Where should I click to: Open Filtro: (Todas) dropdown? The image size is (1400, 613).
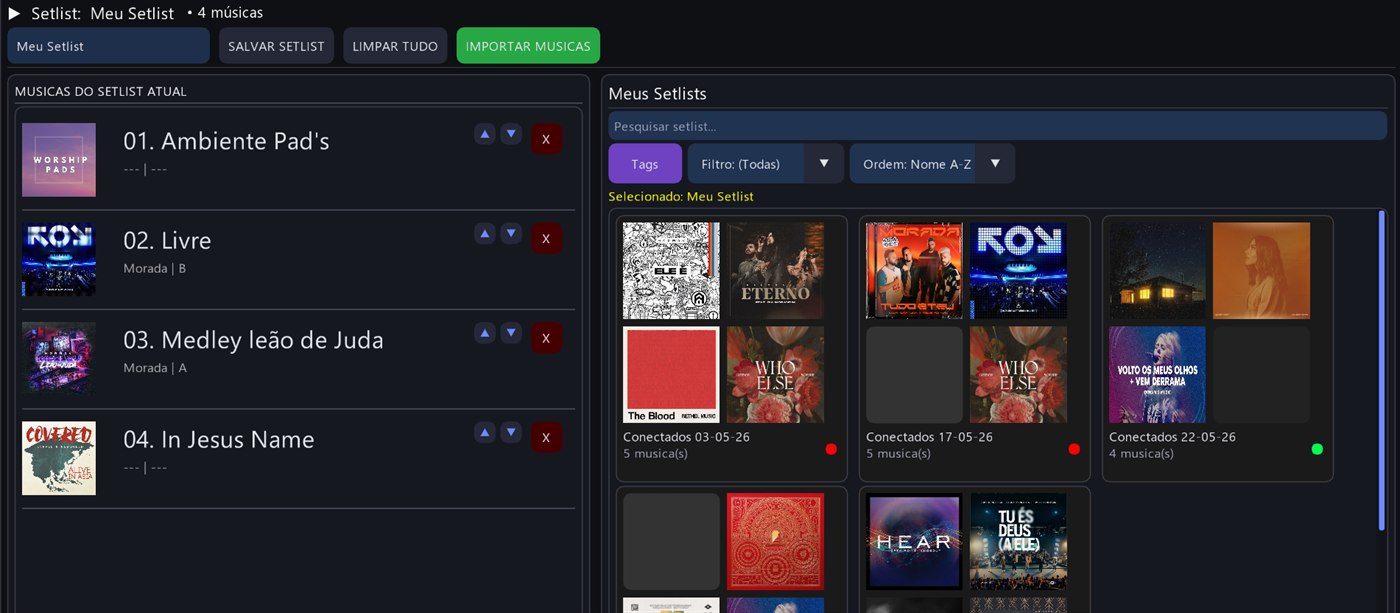pyautogui.click(x=765, y=164)
